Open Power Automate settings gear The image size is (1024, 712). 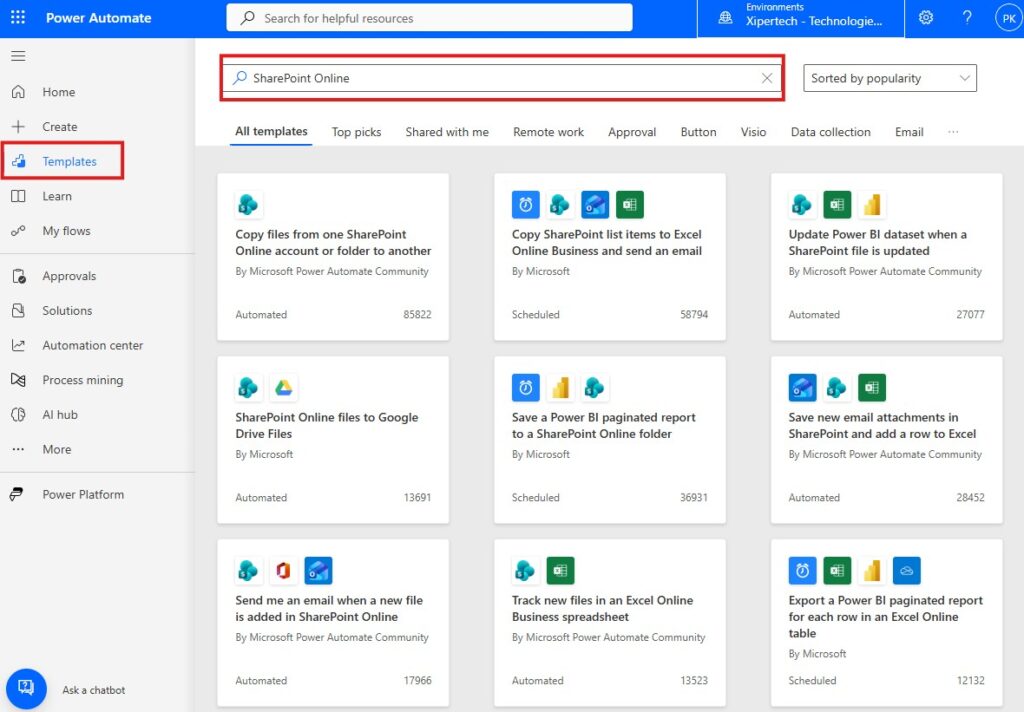click(x=926, y=17)
